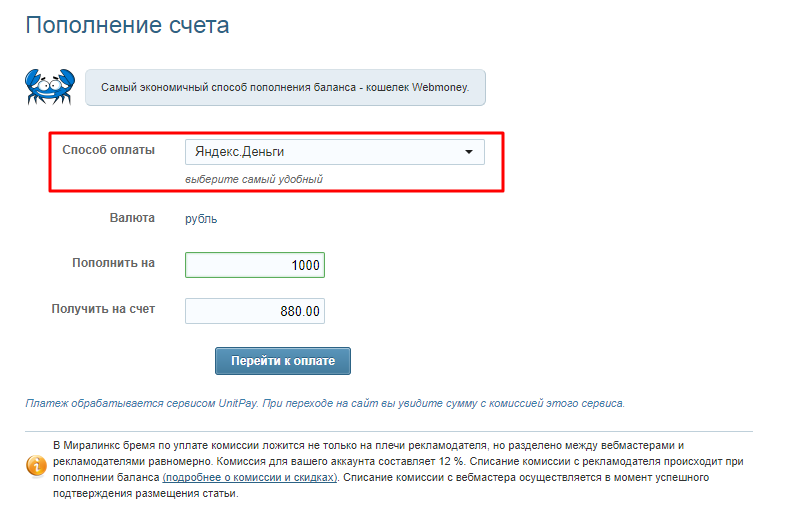Image resolution: width=799 pixels, height=519 pixels.
Task: Click the hint 'выберите самый удобный'
Action: click(254, 179)
